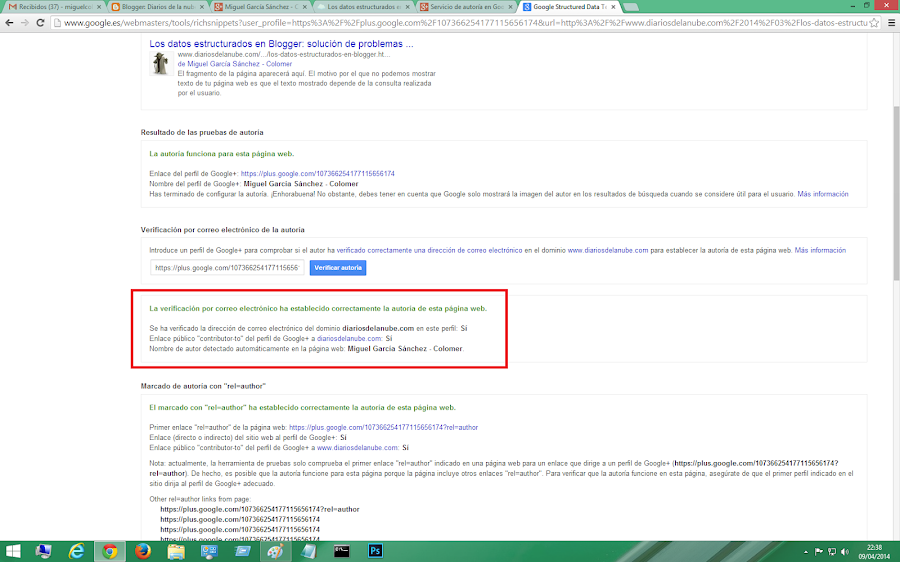Viewport: 900px width, 562px height.
Task: Open the Windows Start button
Action: click(x=13, y=551)
